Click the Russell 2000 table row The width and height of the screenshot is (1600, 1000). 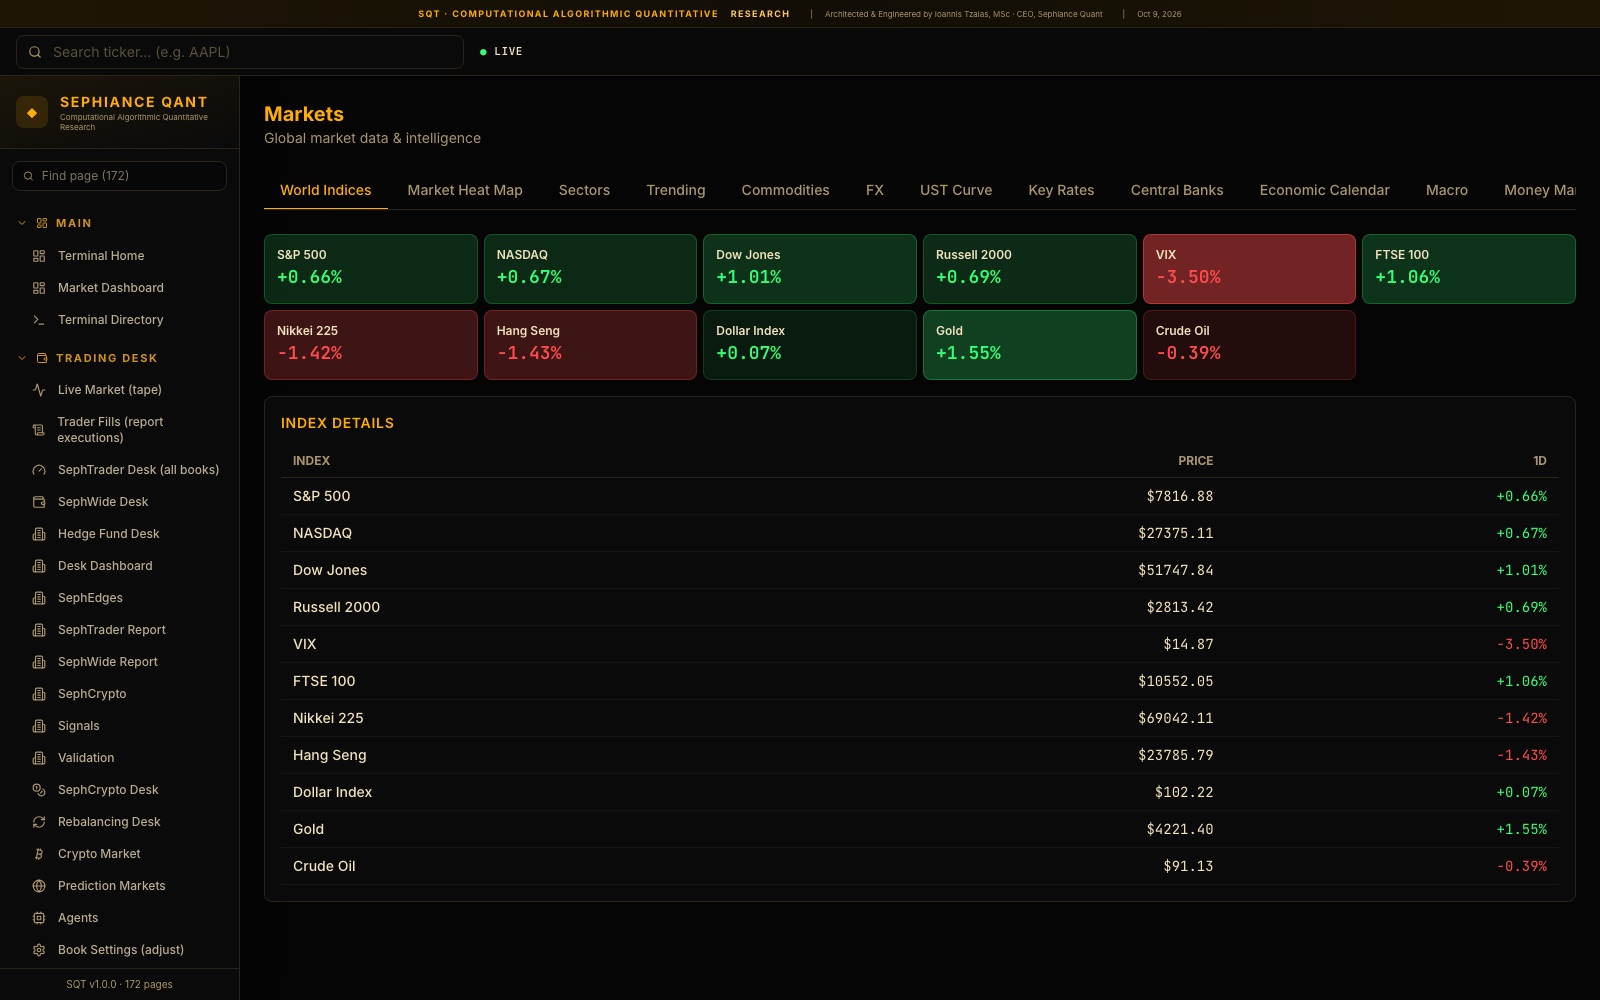pos(920,607)
